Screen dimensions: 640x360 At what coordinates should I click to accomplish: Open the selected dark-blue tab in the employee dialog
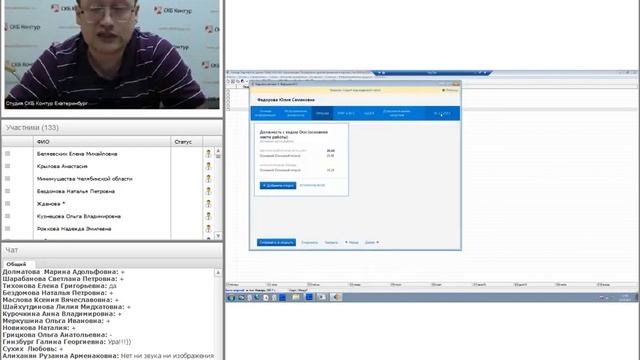pyautogui.click(x=322, y=113)
